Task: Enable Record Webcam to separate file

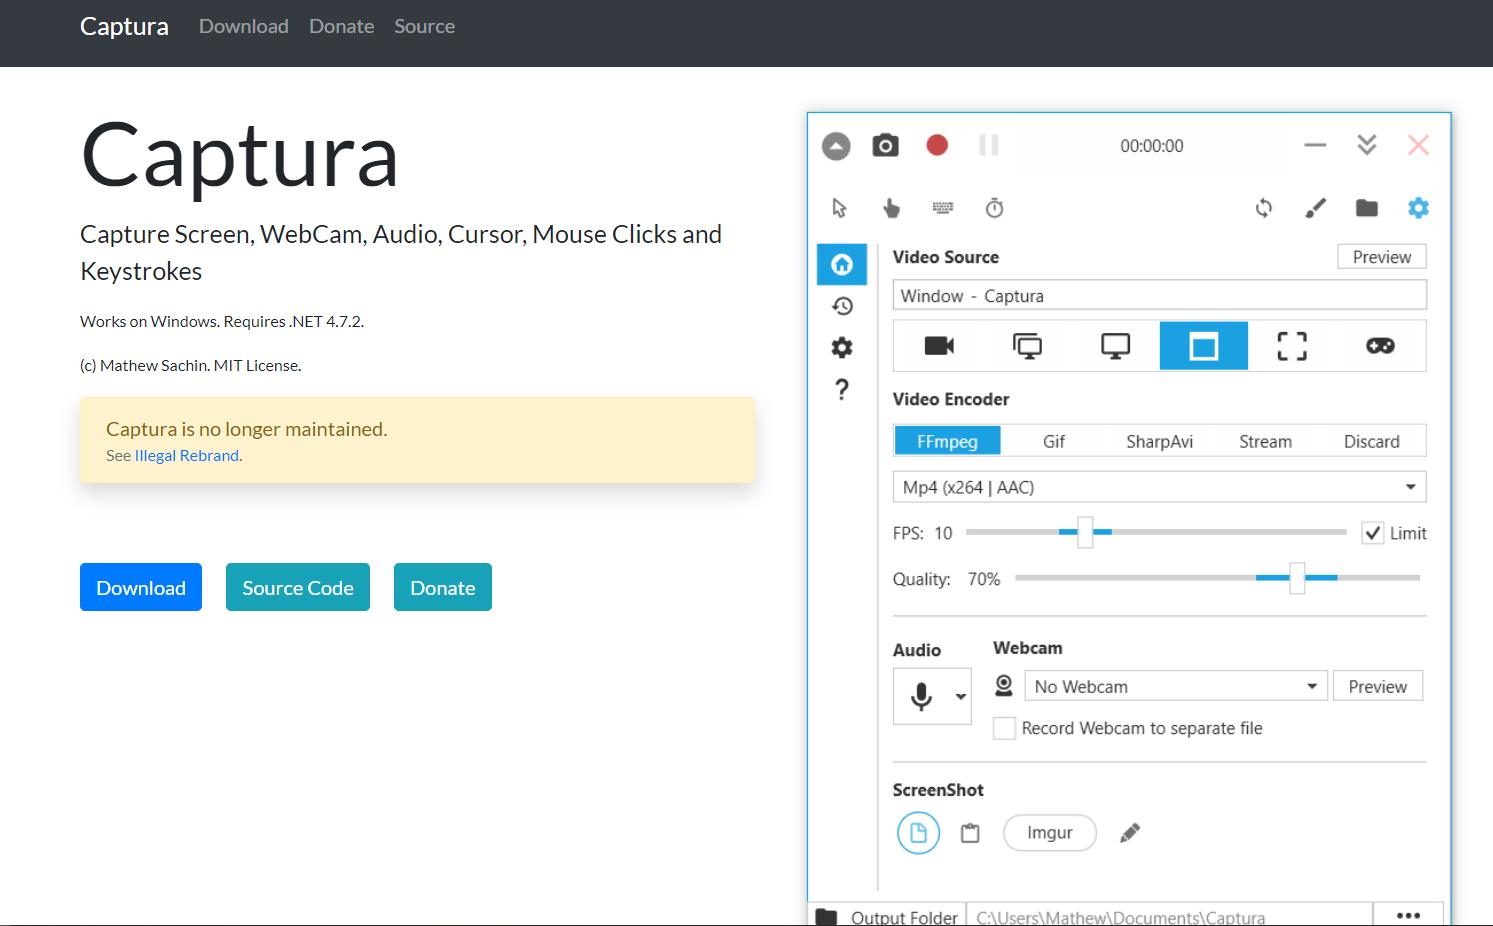Action: 1004,728
